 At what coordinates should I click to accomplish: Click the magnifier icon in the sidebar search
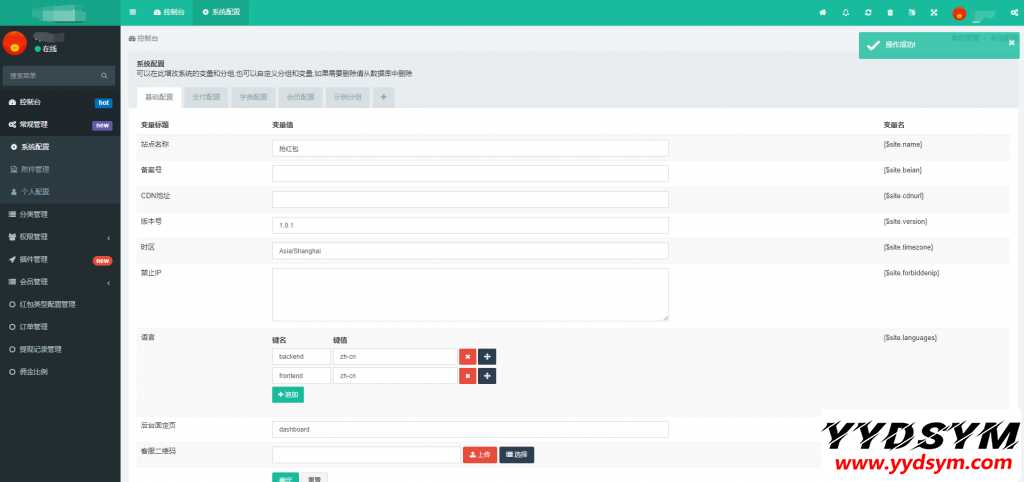point(104,76)
